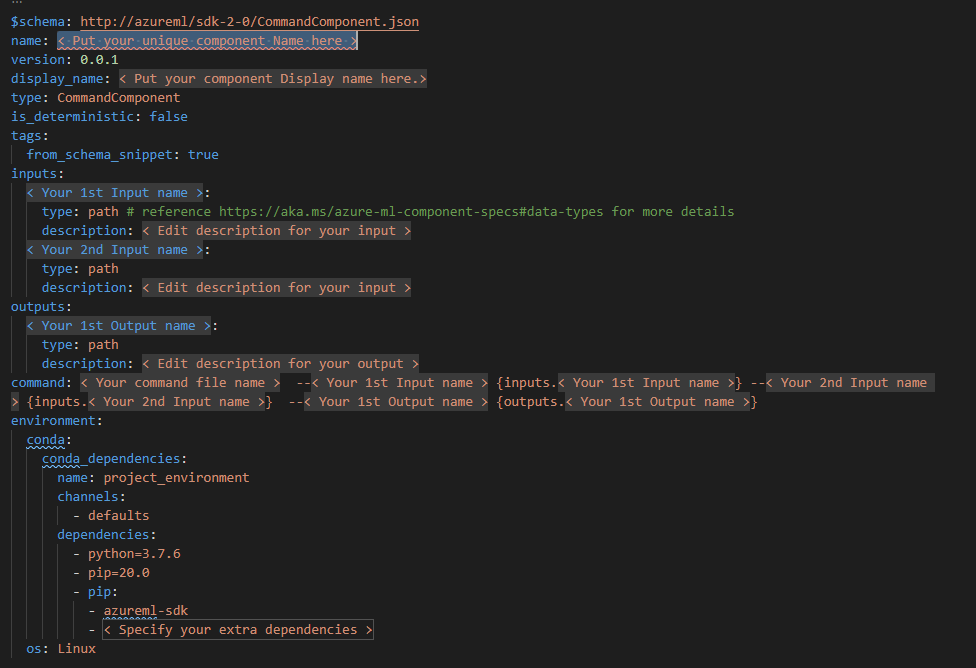Open the aka.ms azure-ml-component-specs link in comment

tap(411, 212)
